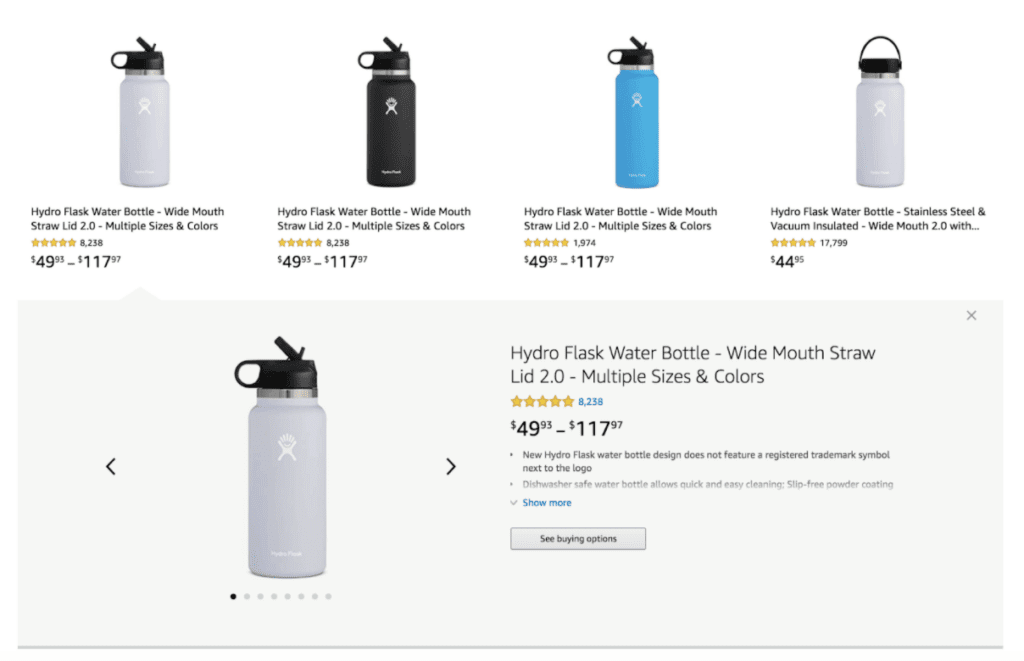The height and width of the screenshot is (661, 1024).
Task: Click the See buying options button
Action: [x=578, y=538]
